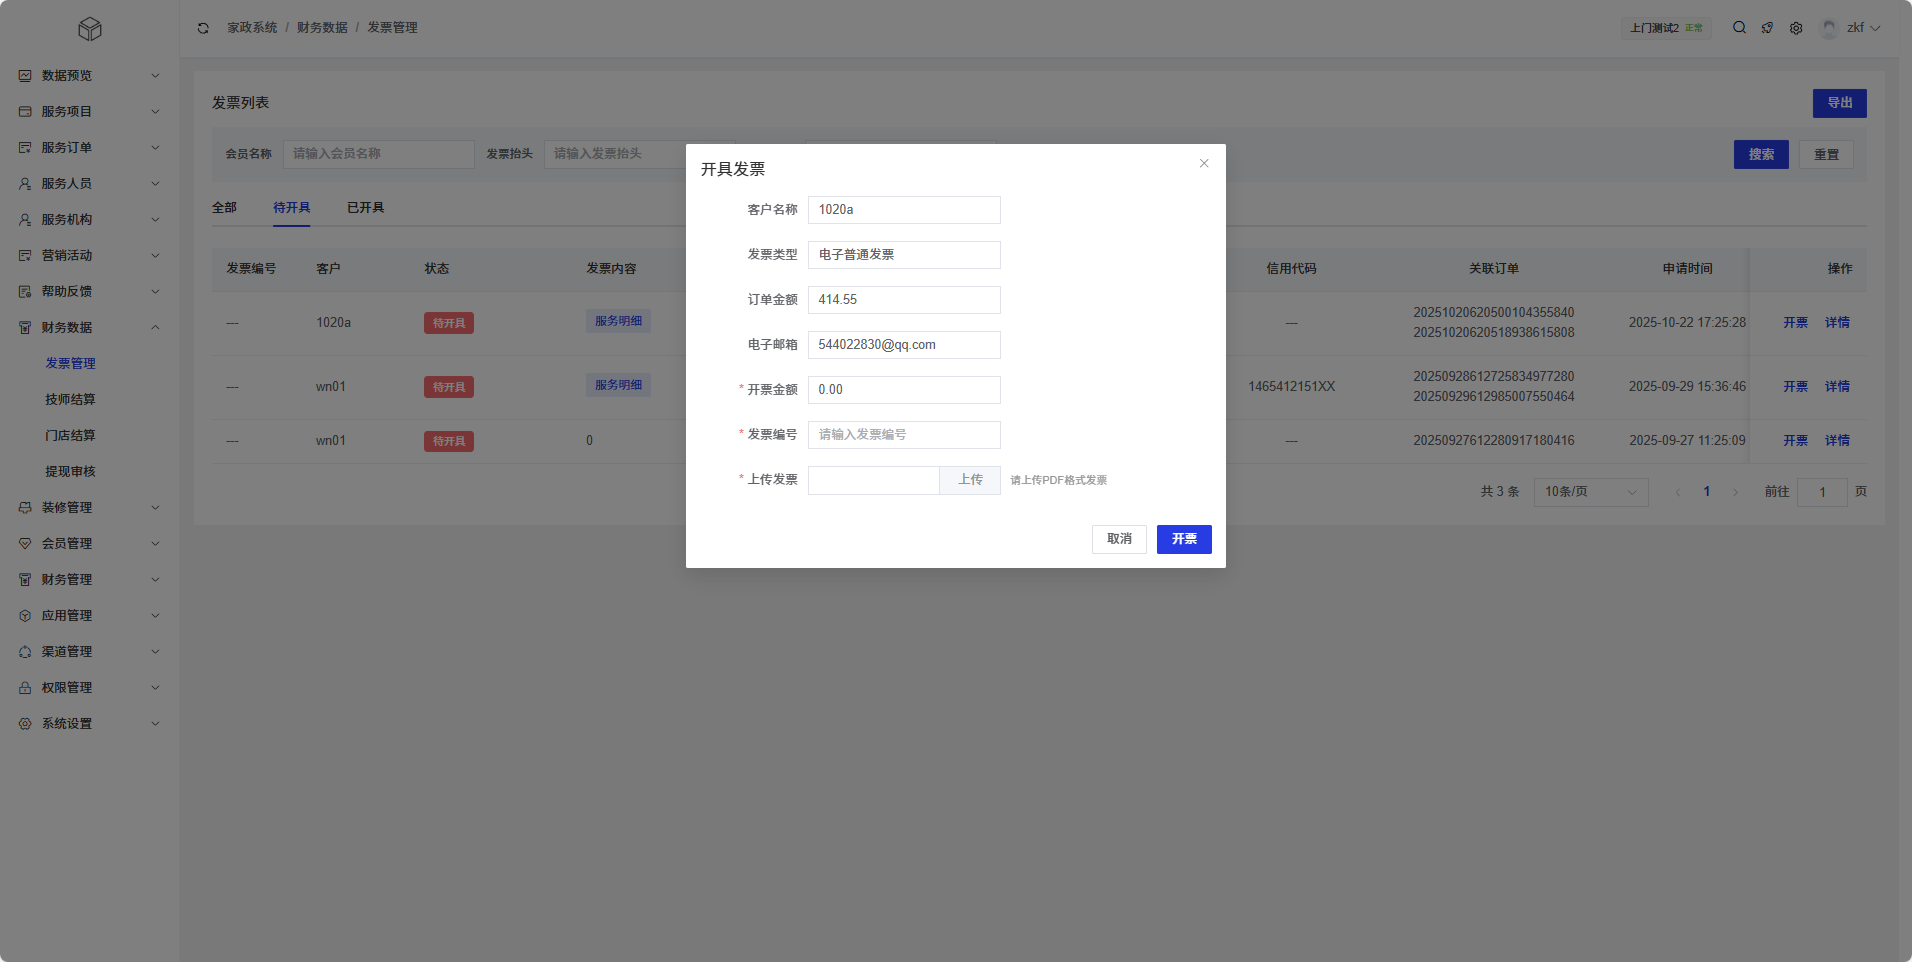Image resolution: width=1912 pixels, height=962 pixels.
Task: Collapse the 财务数据 sidebar section
Action: (x=90, y=328)
